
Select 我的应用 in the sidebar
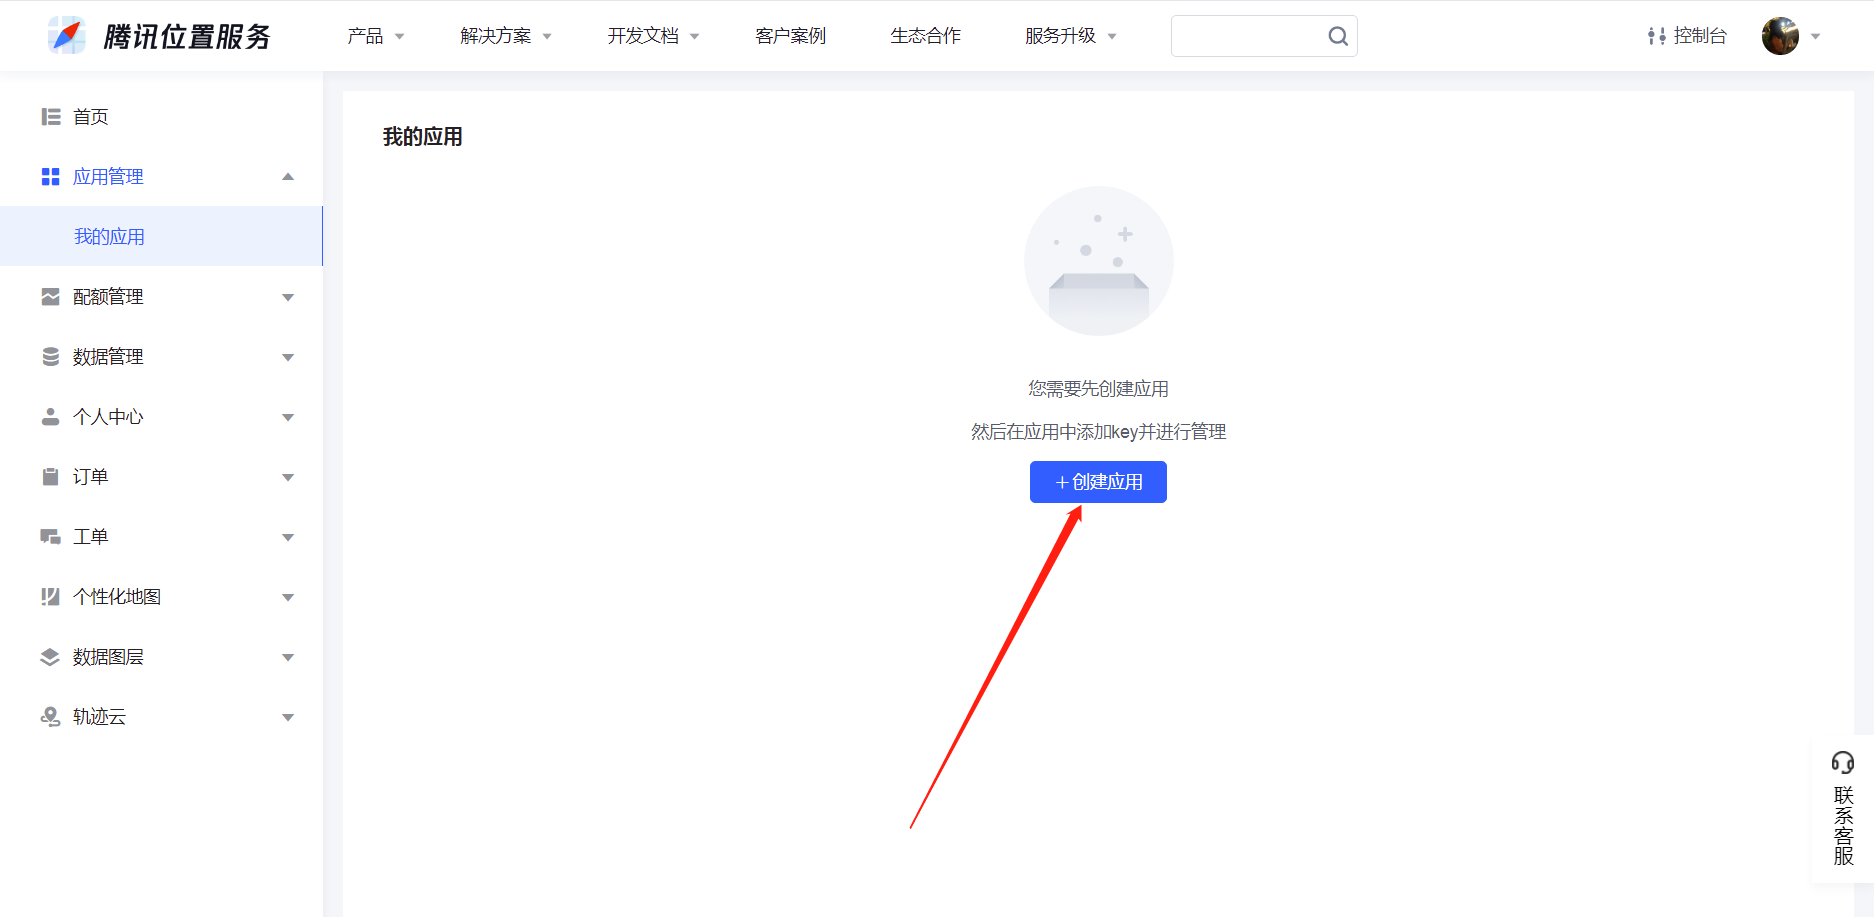pyautogui.click(x=110, y=237)
